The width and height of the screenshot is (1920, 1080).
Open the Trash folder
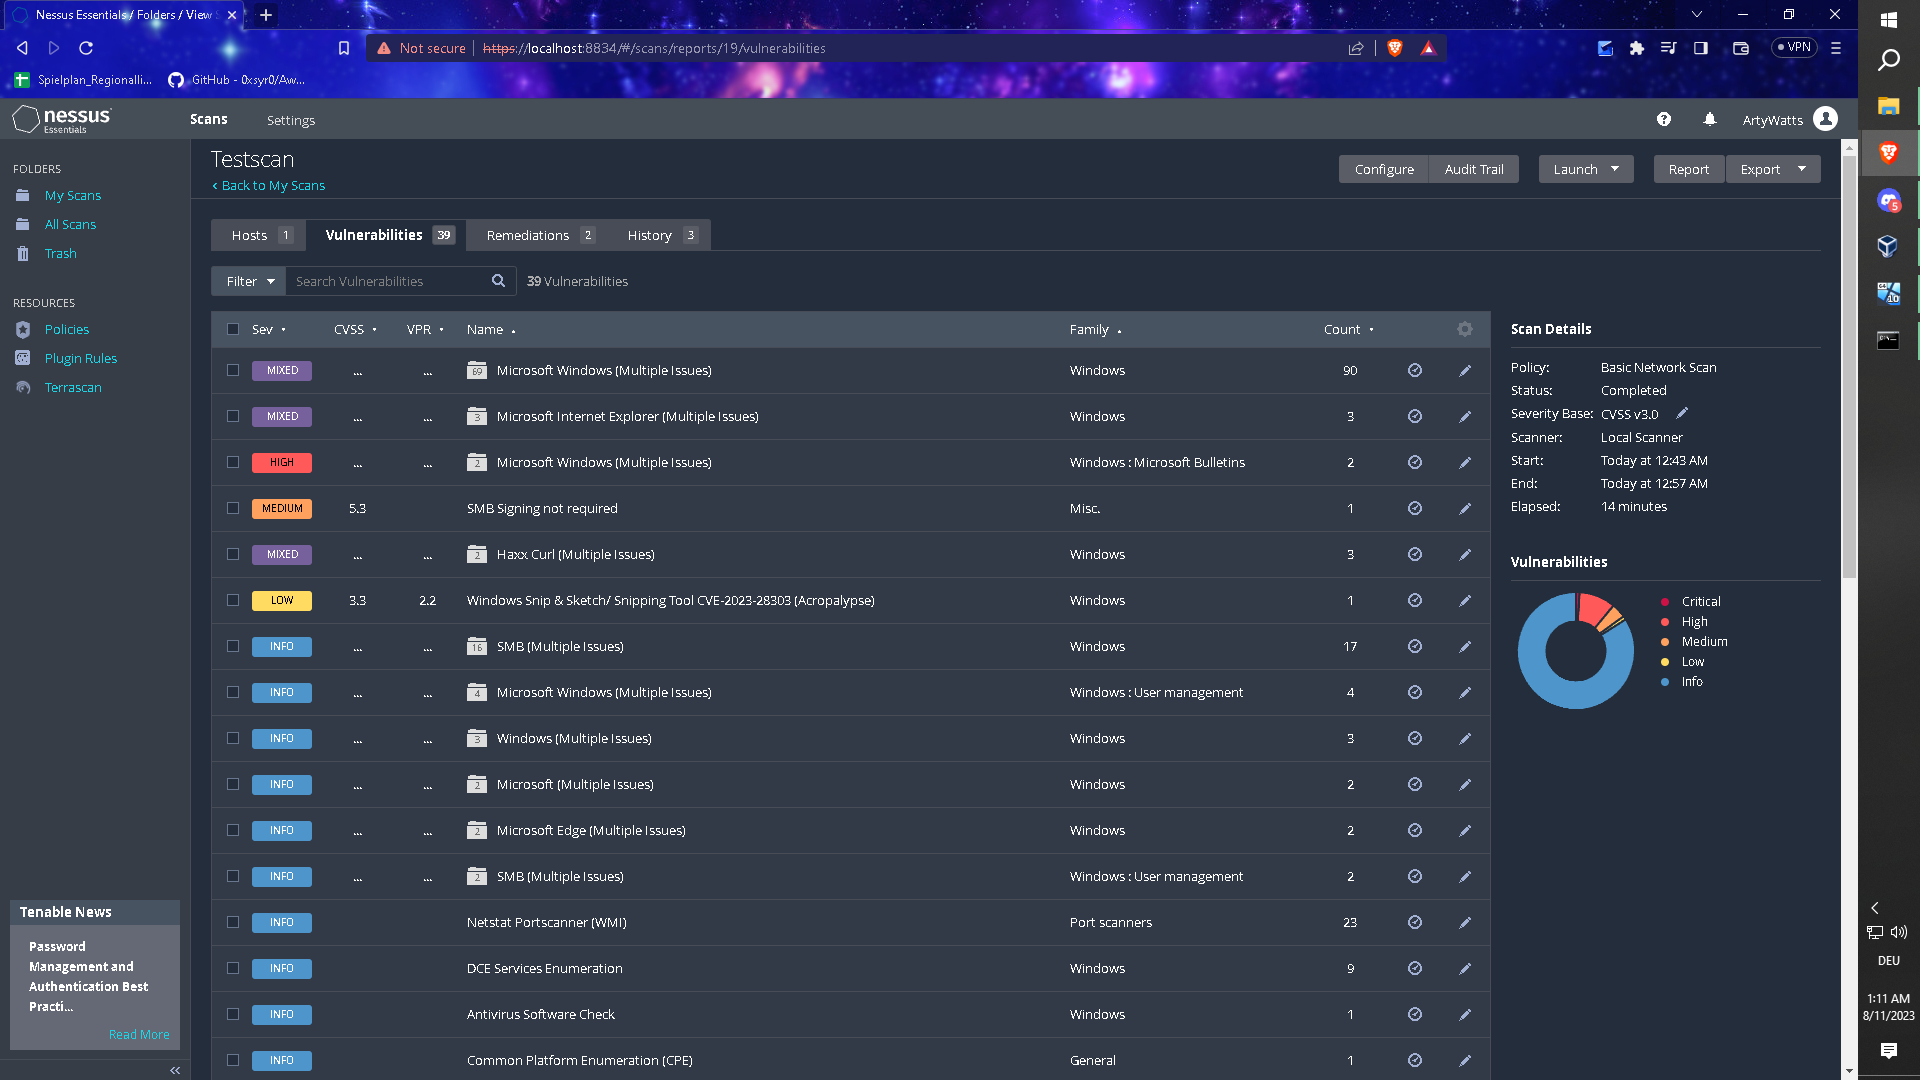click(60, 253)
